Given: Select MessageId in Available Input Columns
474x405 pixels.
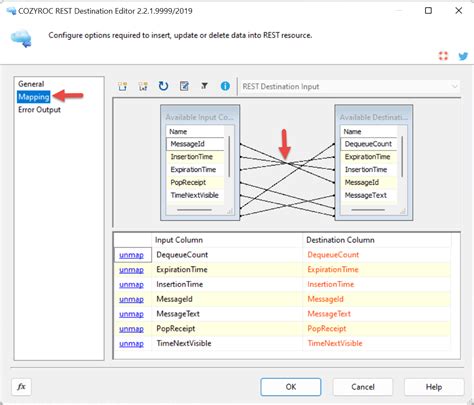Looking at the screenshot, I should click(x=195, y=144).
